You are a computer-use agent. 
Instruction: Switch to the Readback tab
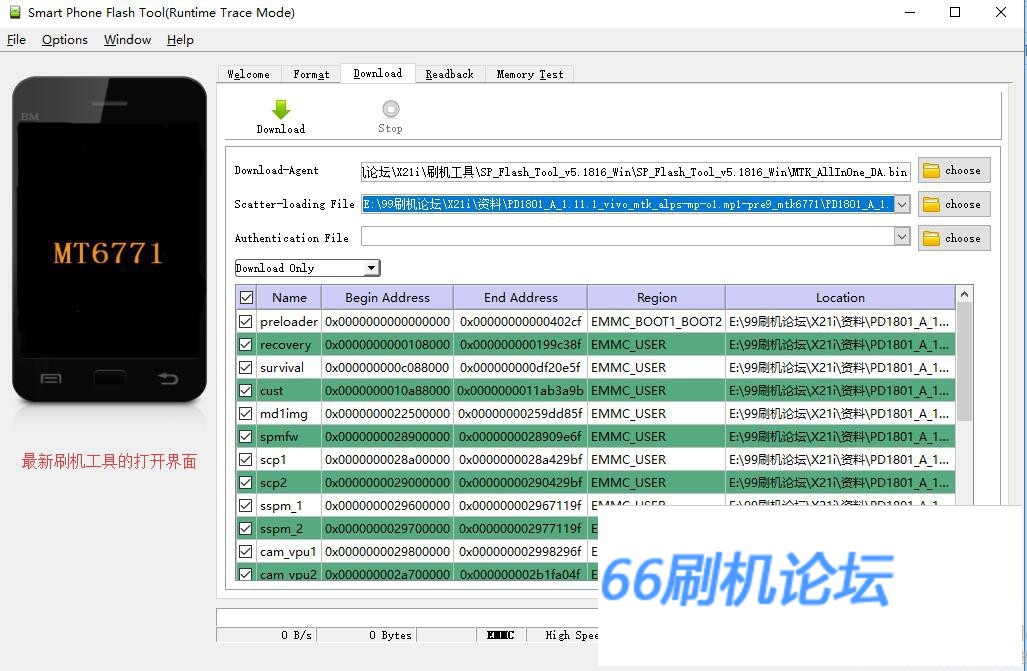click(450, 74)
